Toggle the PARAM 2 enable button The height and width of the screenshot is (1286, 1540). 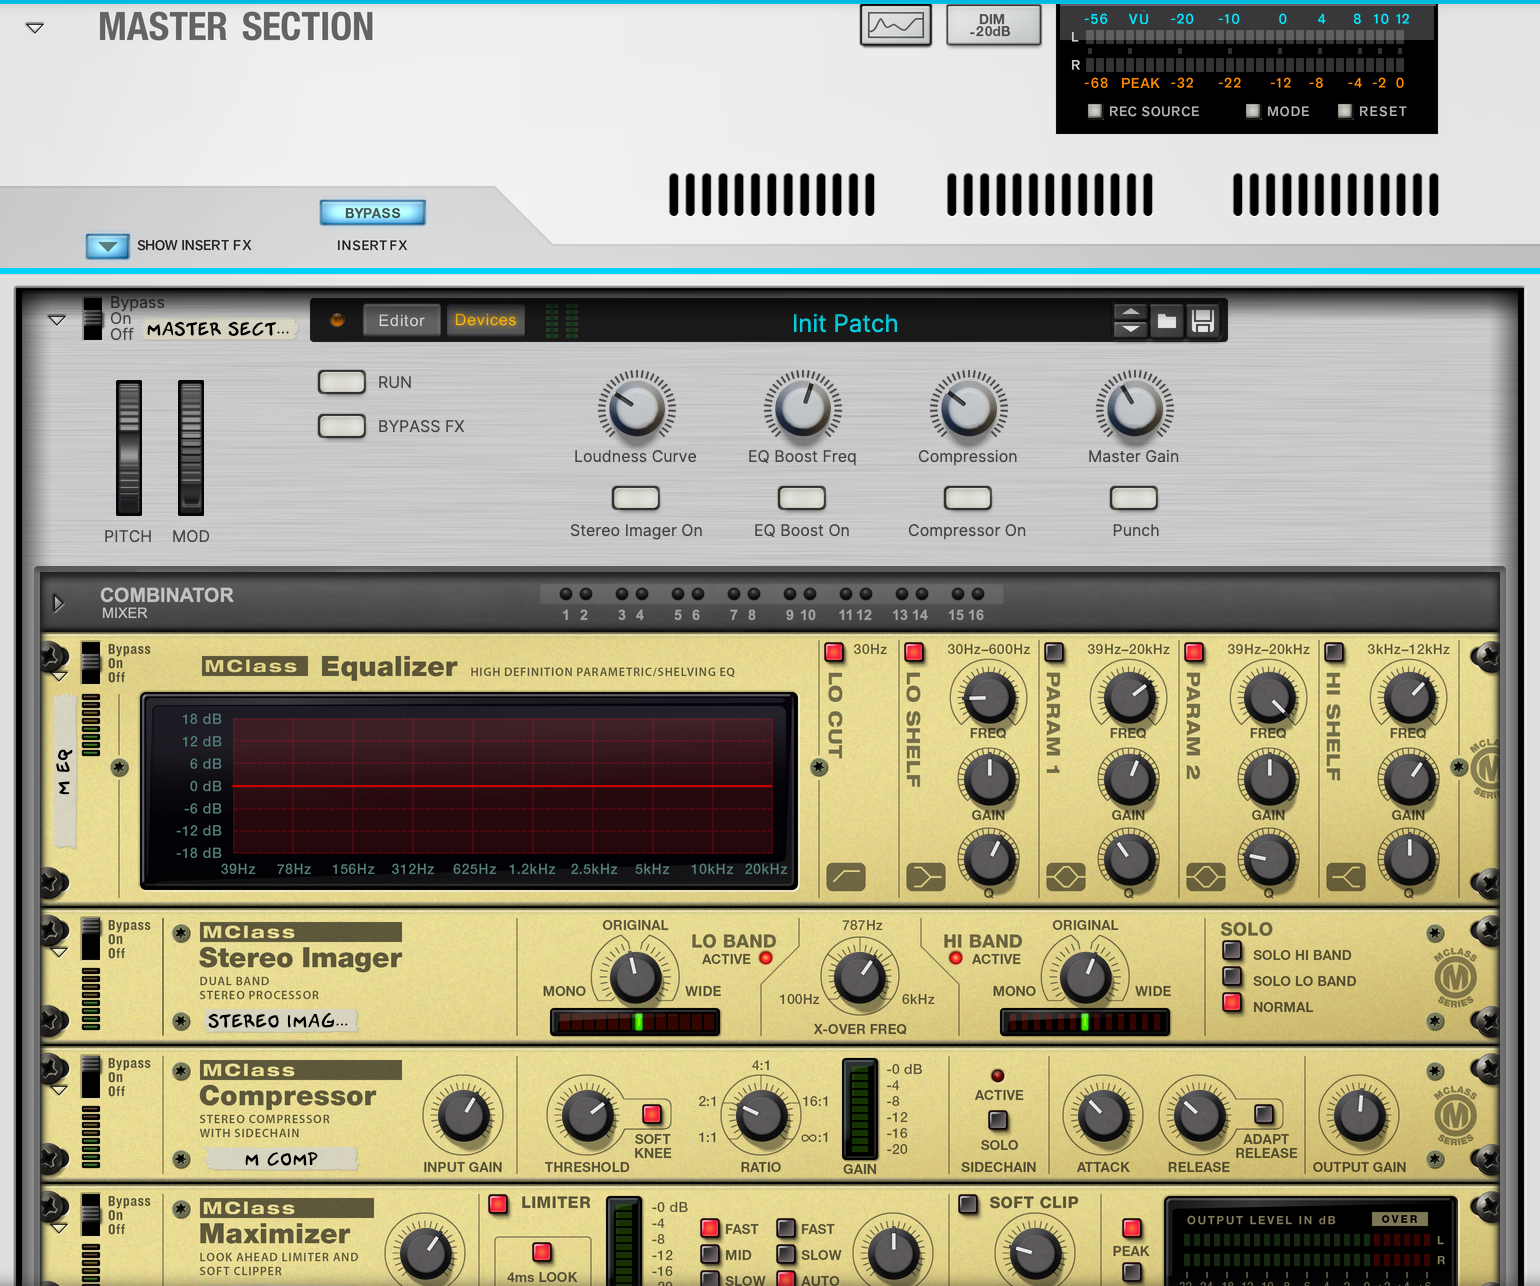click(x=1194, y=652)
